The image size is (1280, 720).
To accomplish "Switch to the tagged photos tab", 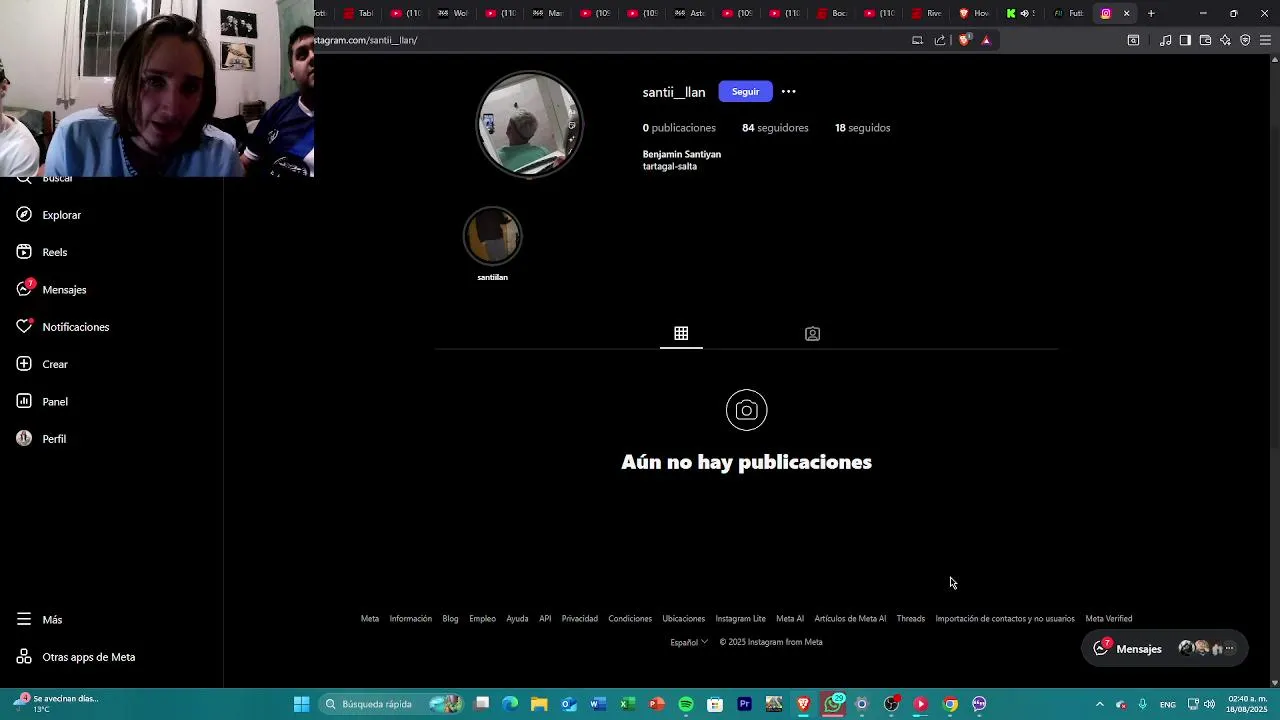I will point(812,333).
